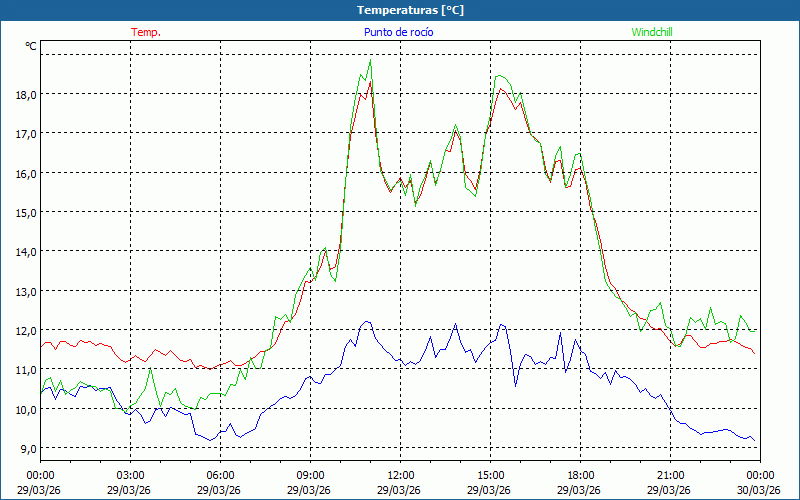
Task: Select the green Windchill legend label
Action: [651, 32]
